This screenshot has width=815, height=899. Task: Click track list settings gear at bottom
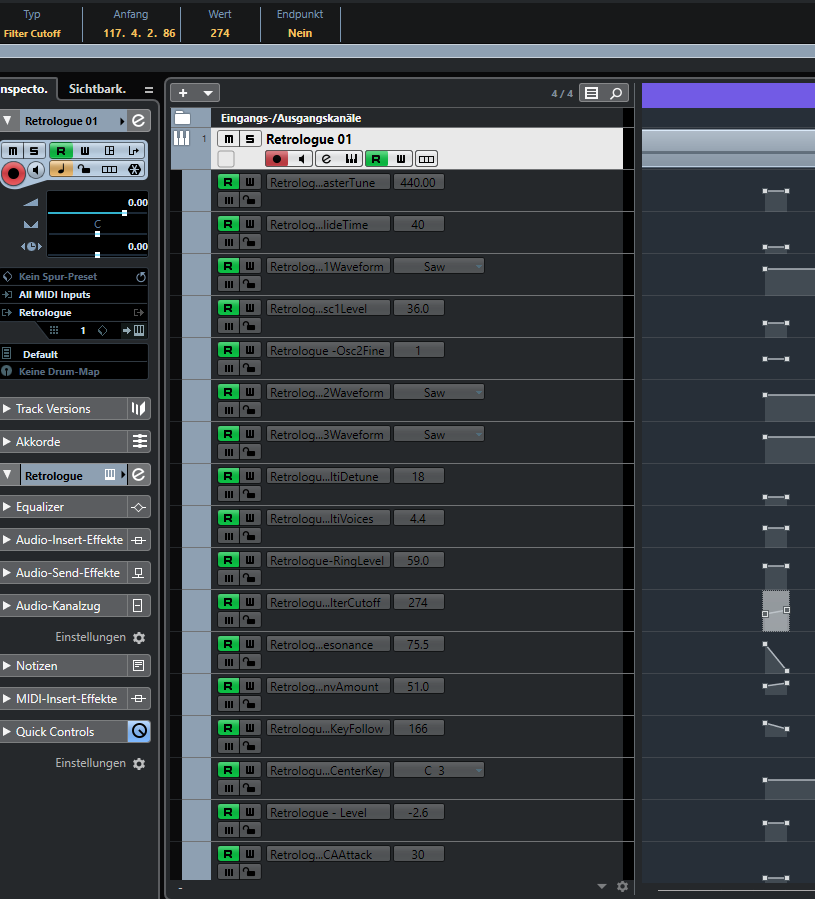point(622,886)
